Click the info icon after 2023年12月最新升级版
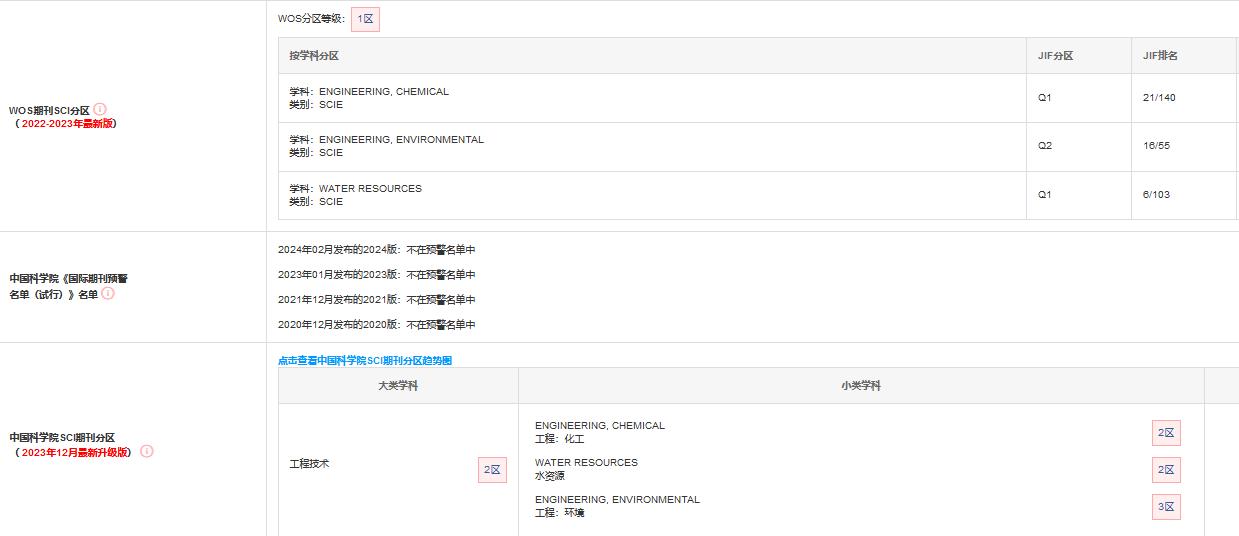The image size is (1239, 536). (147, 451)
